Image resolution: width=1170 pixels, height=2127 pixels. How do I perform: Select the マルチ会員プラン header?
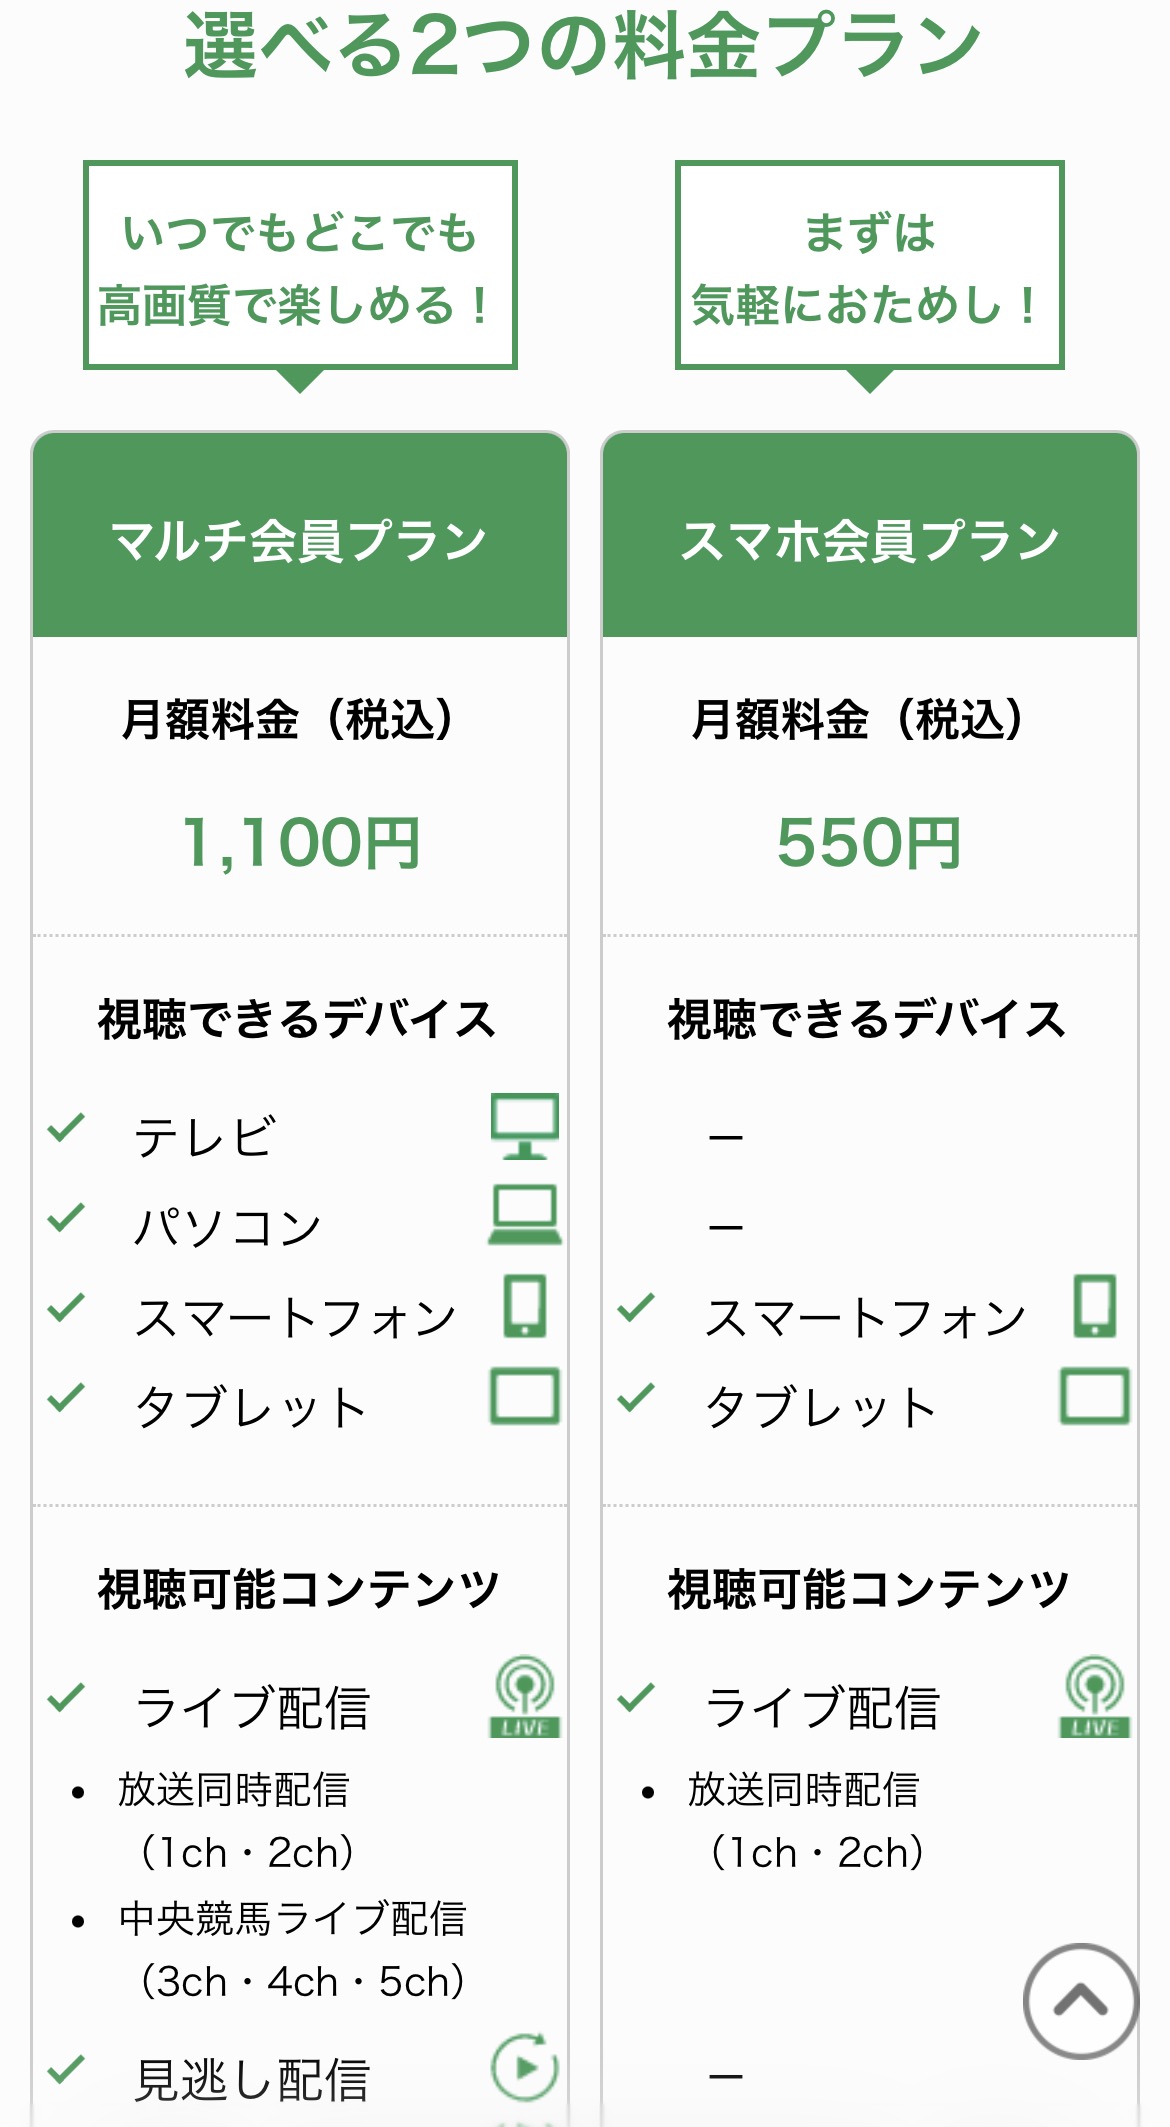pos(300,539)
